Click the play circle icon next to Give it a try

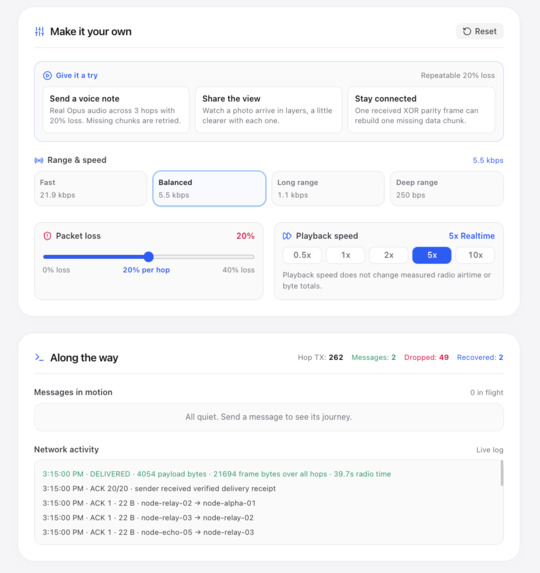[47, 76]
